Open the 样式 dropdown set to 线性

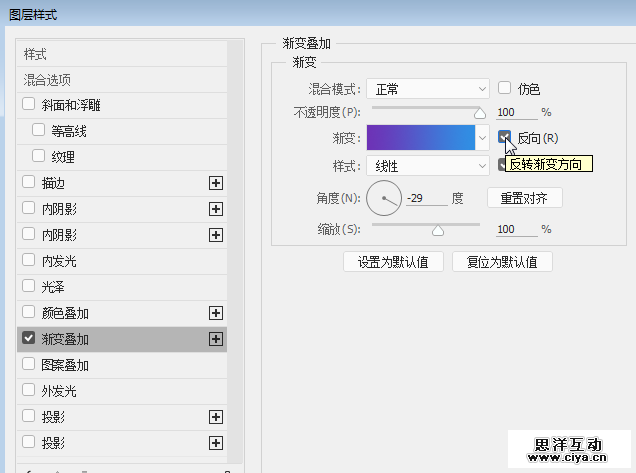427,166
